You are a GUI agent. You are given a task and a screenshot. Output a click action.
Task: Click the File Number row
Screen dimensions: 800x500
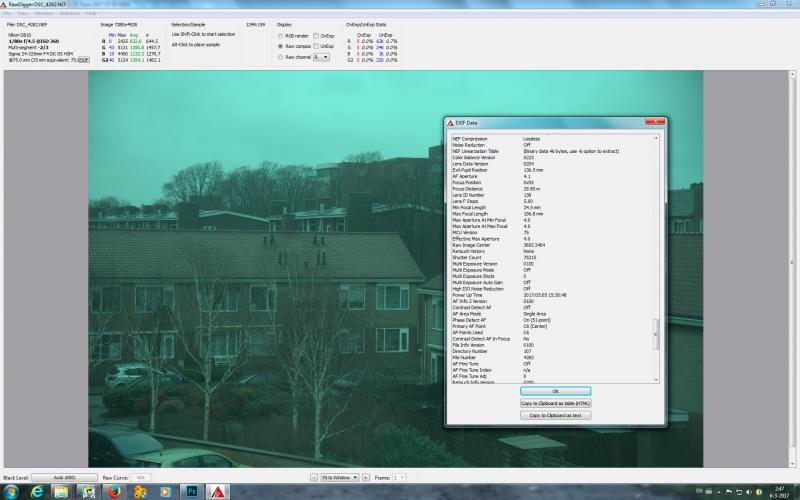pos(554,358)
